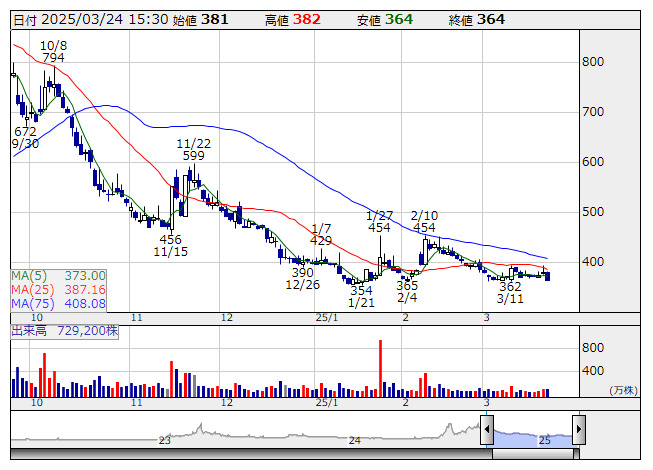Click the 2/10 peak label of 454
The height and width of the screenshot is (470, 653).
coord(425,228)
